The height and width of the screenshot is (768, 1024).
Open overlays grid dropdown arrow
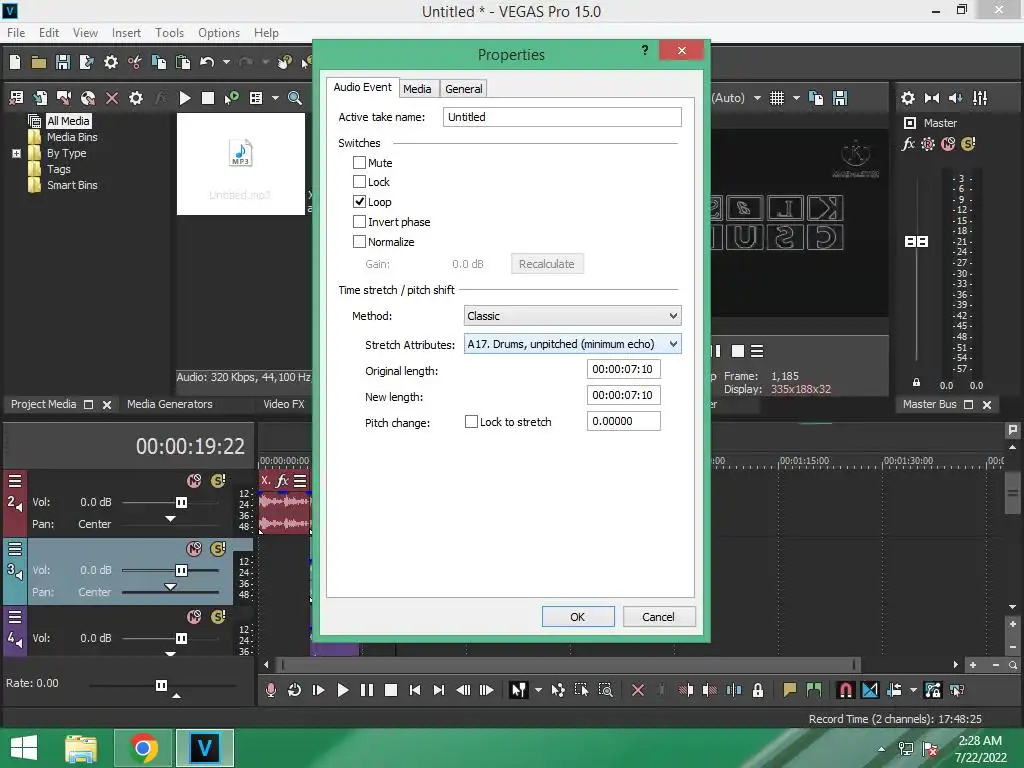[x=796, y=98]
